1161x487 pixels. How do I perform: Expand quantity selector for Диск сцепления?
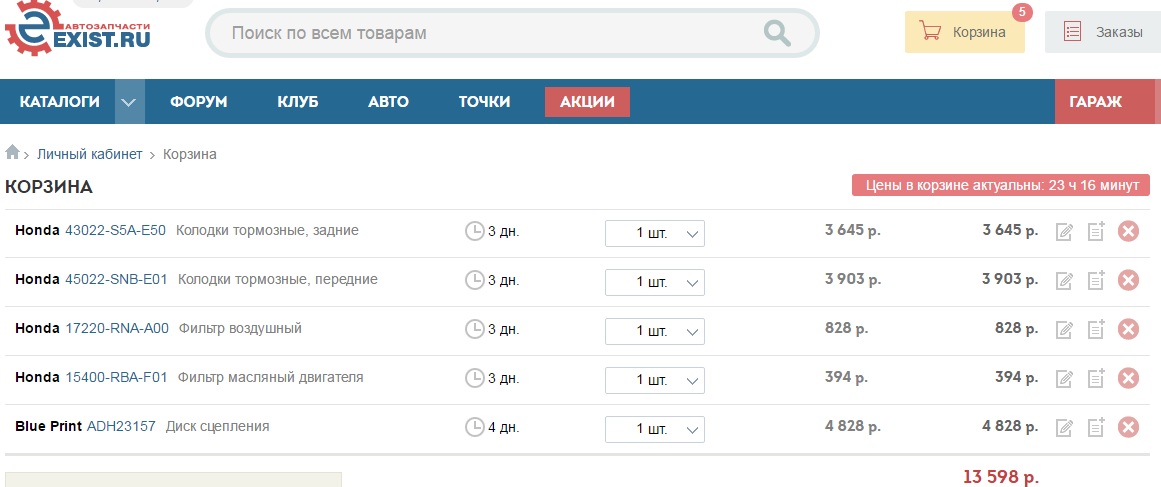tap(655, 429)
